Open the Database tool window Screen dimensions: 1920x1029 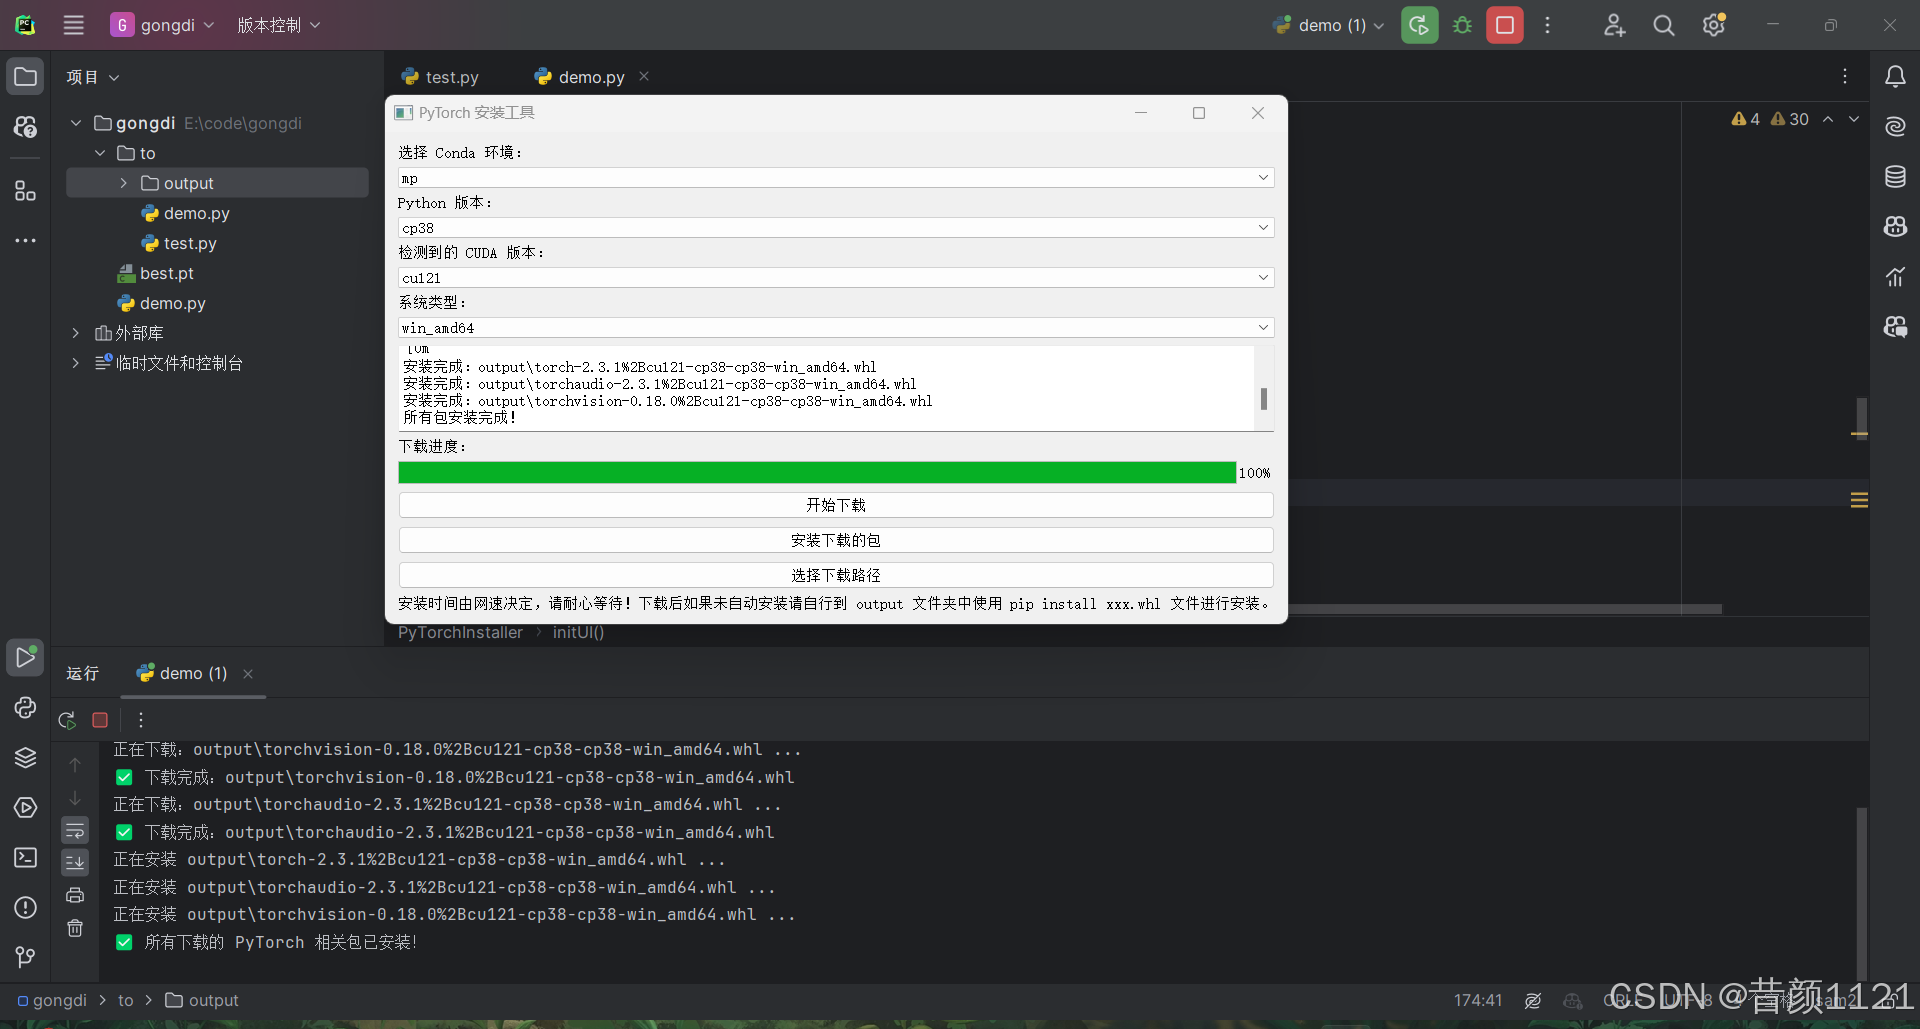tap(1895, 177)
